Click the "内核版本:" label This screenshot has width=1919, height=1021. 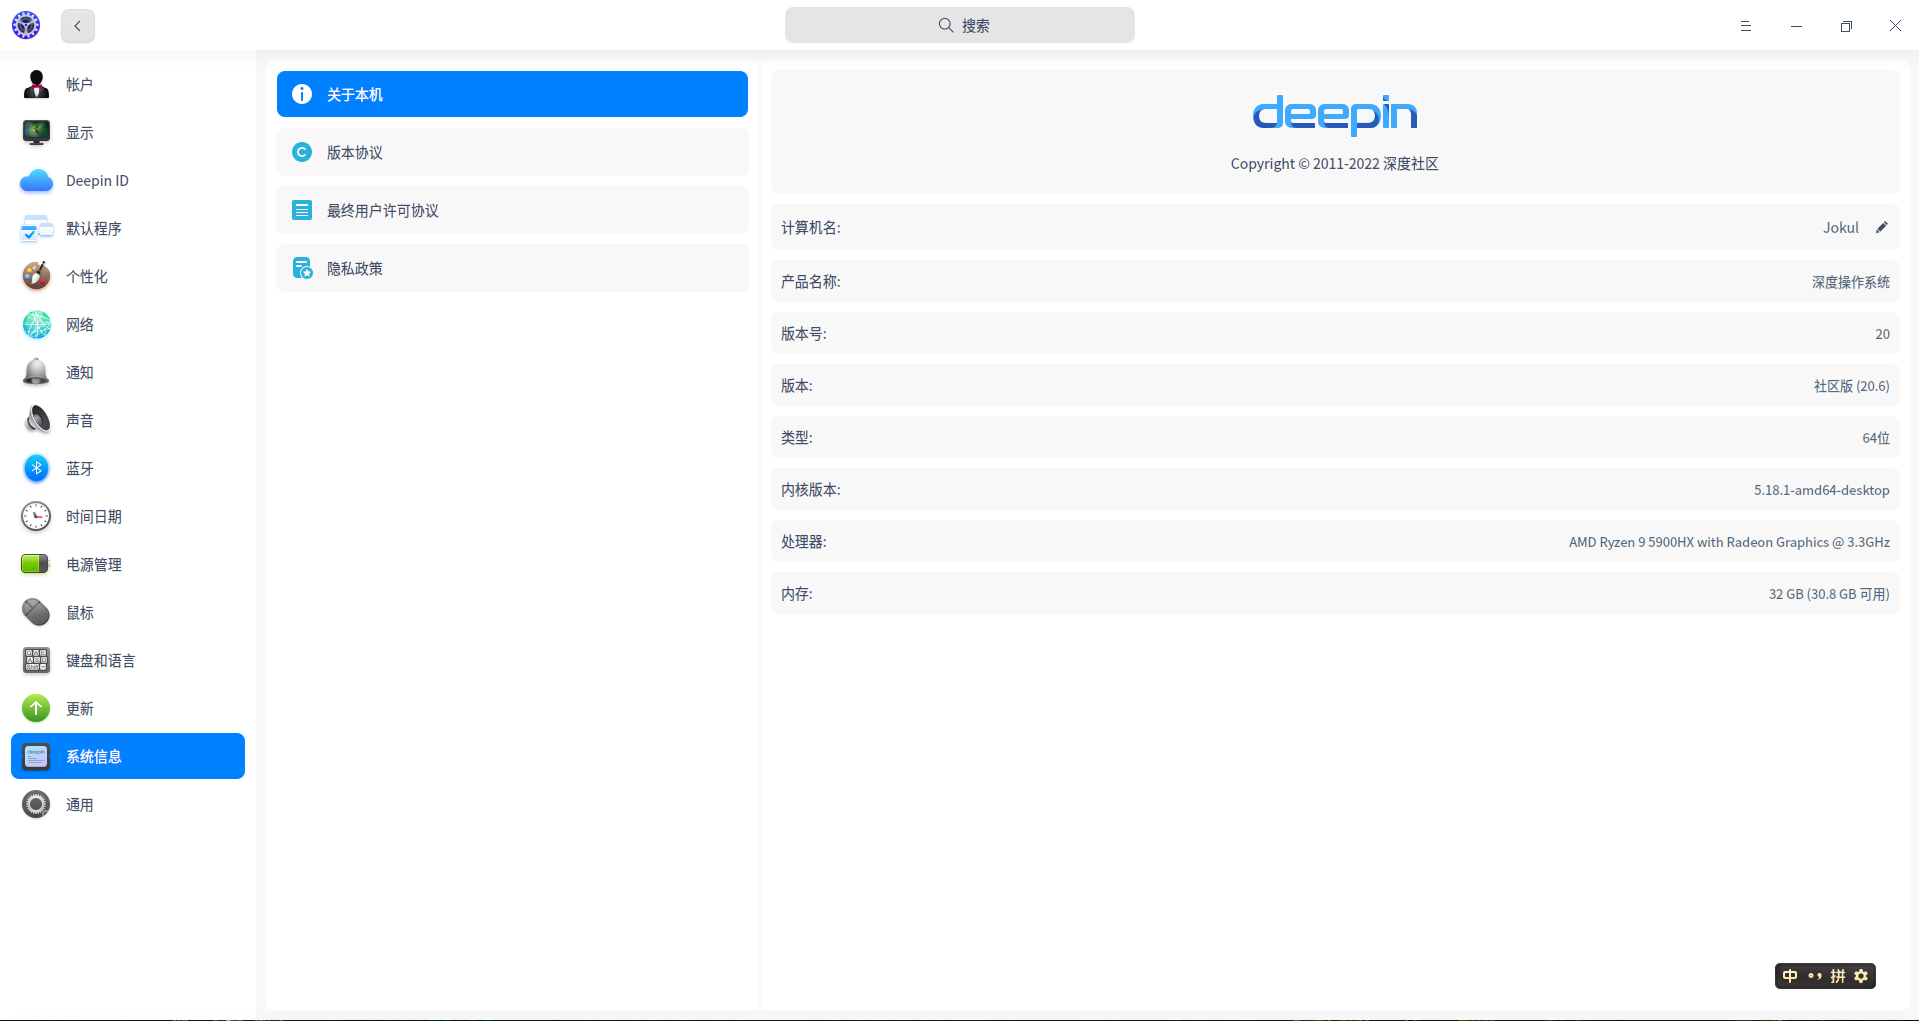811,490
